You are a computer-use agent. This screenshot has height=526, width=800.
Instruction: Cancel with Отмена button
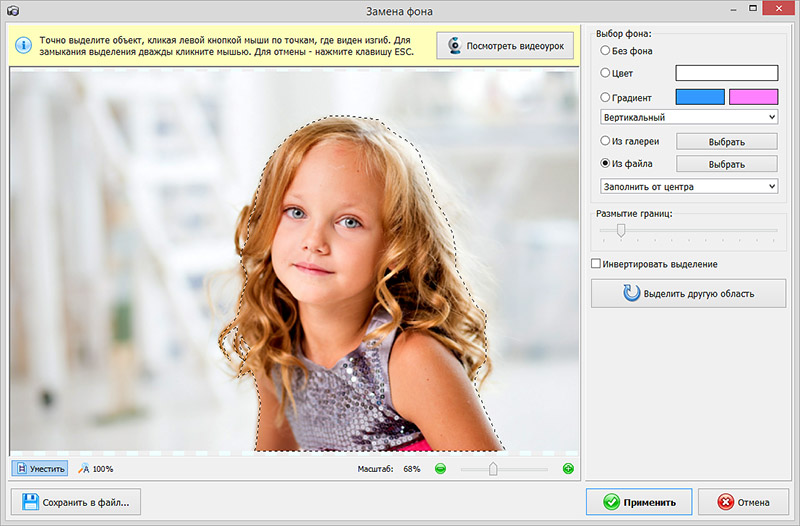(x=743, y=502)
